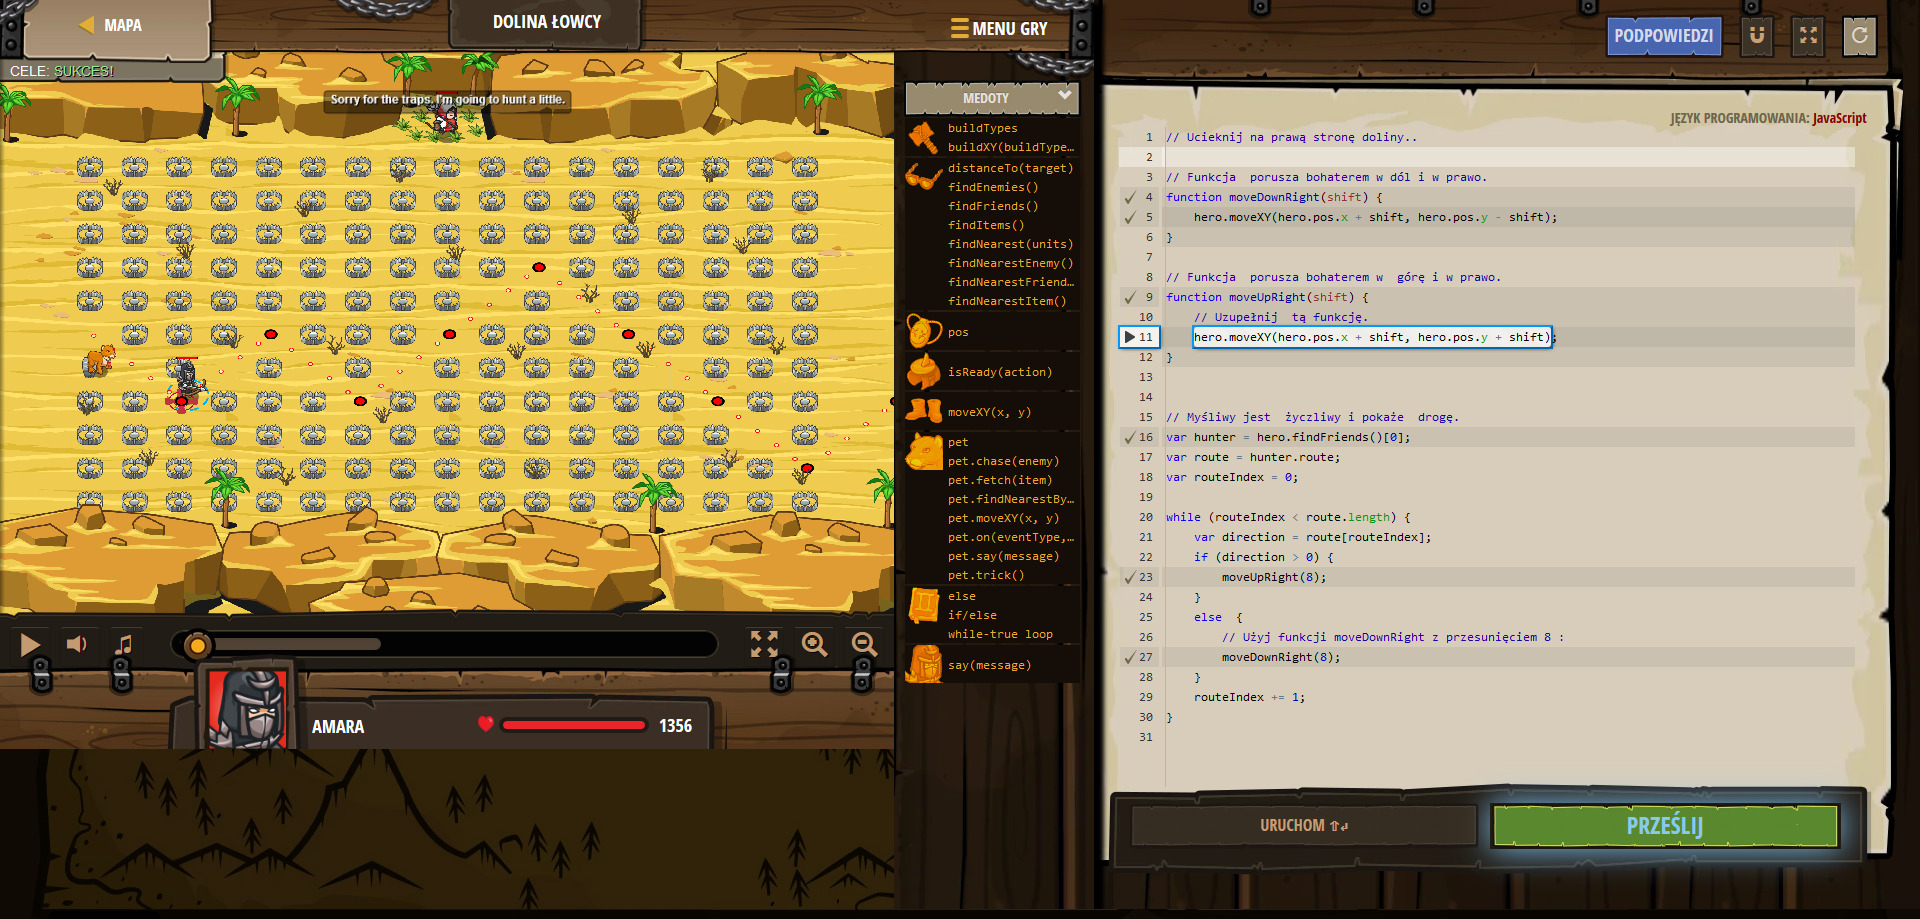This screenshot has width=1920, height=919.
Task: Go back to MAPA
Action: click(111, 26)
